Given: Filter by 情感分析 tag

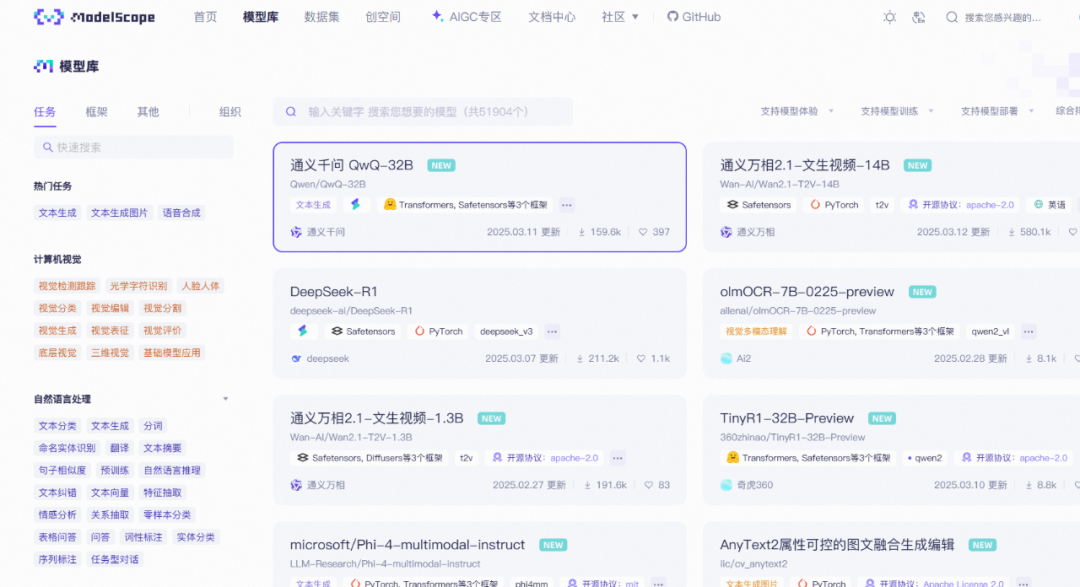Looking at the screenshot, I should [57, 515].
